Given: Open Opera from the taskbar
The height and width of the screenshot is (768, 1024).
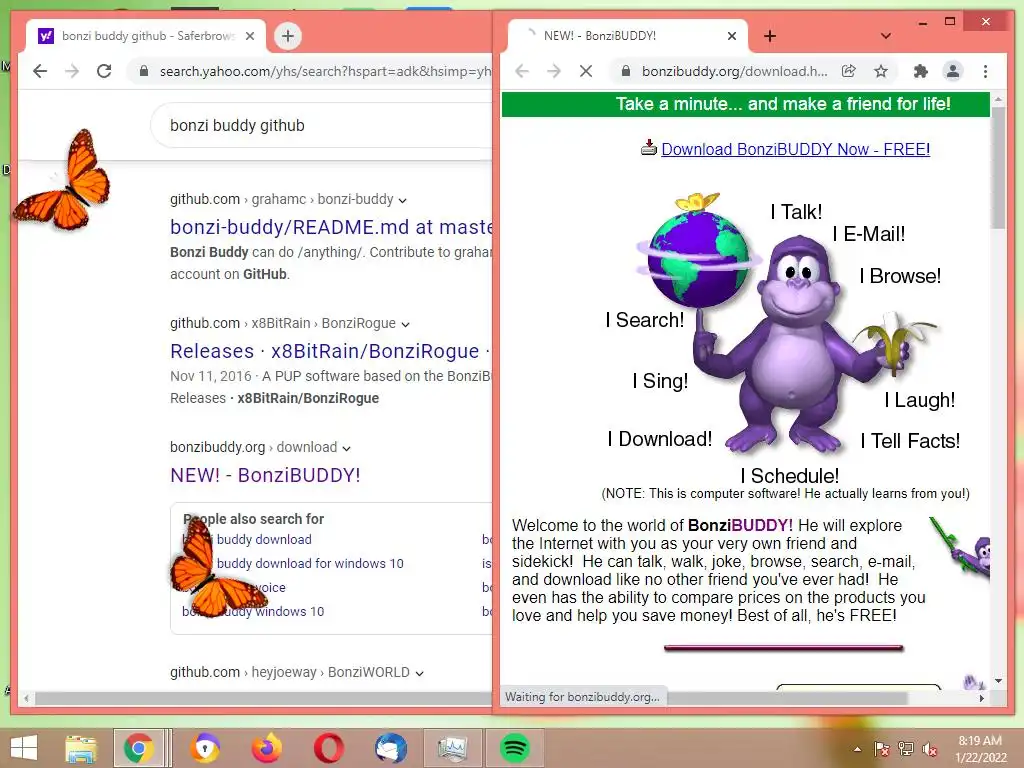Looking at the screenshot, I should click(x=328, y=748).
